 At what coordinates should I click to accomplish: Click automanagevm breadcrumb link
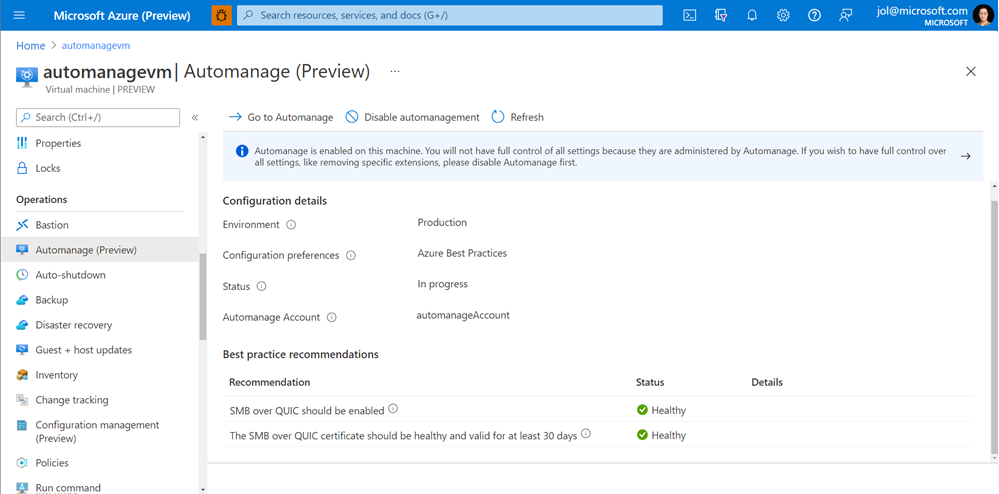click(96, 46)
